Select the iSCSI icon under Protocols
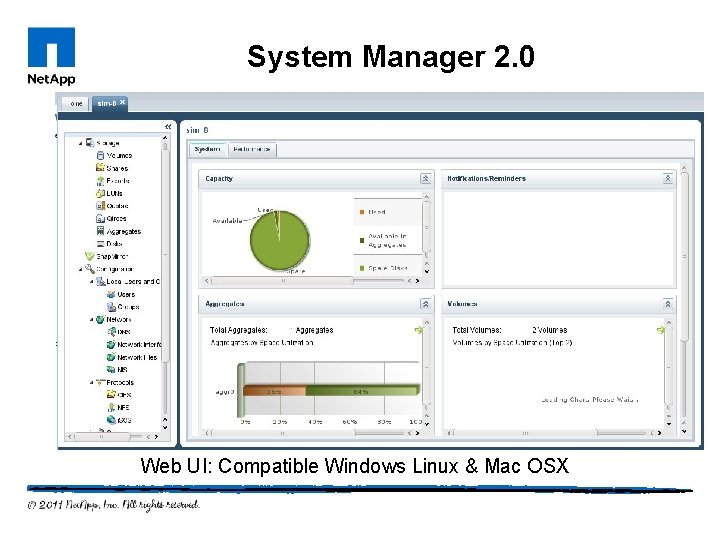The height and width of the screenshot is (540, 720). click(x=111, y=420)
